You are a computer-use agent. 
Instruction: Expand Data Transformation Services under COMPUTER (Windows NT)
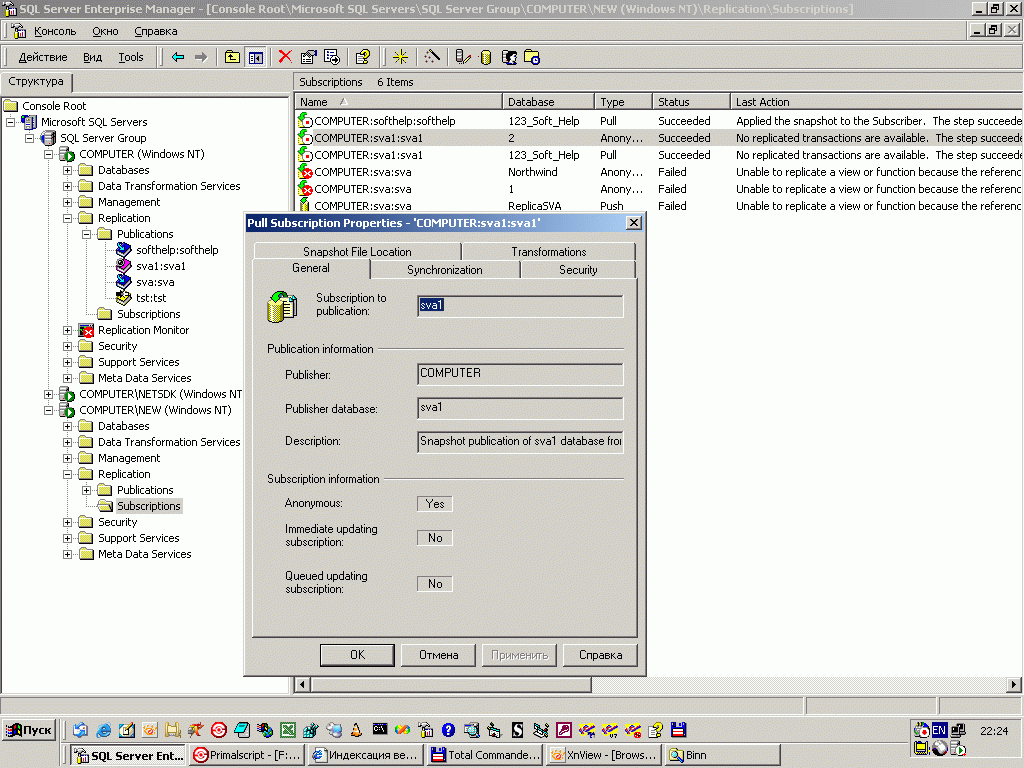(67, 187)
